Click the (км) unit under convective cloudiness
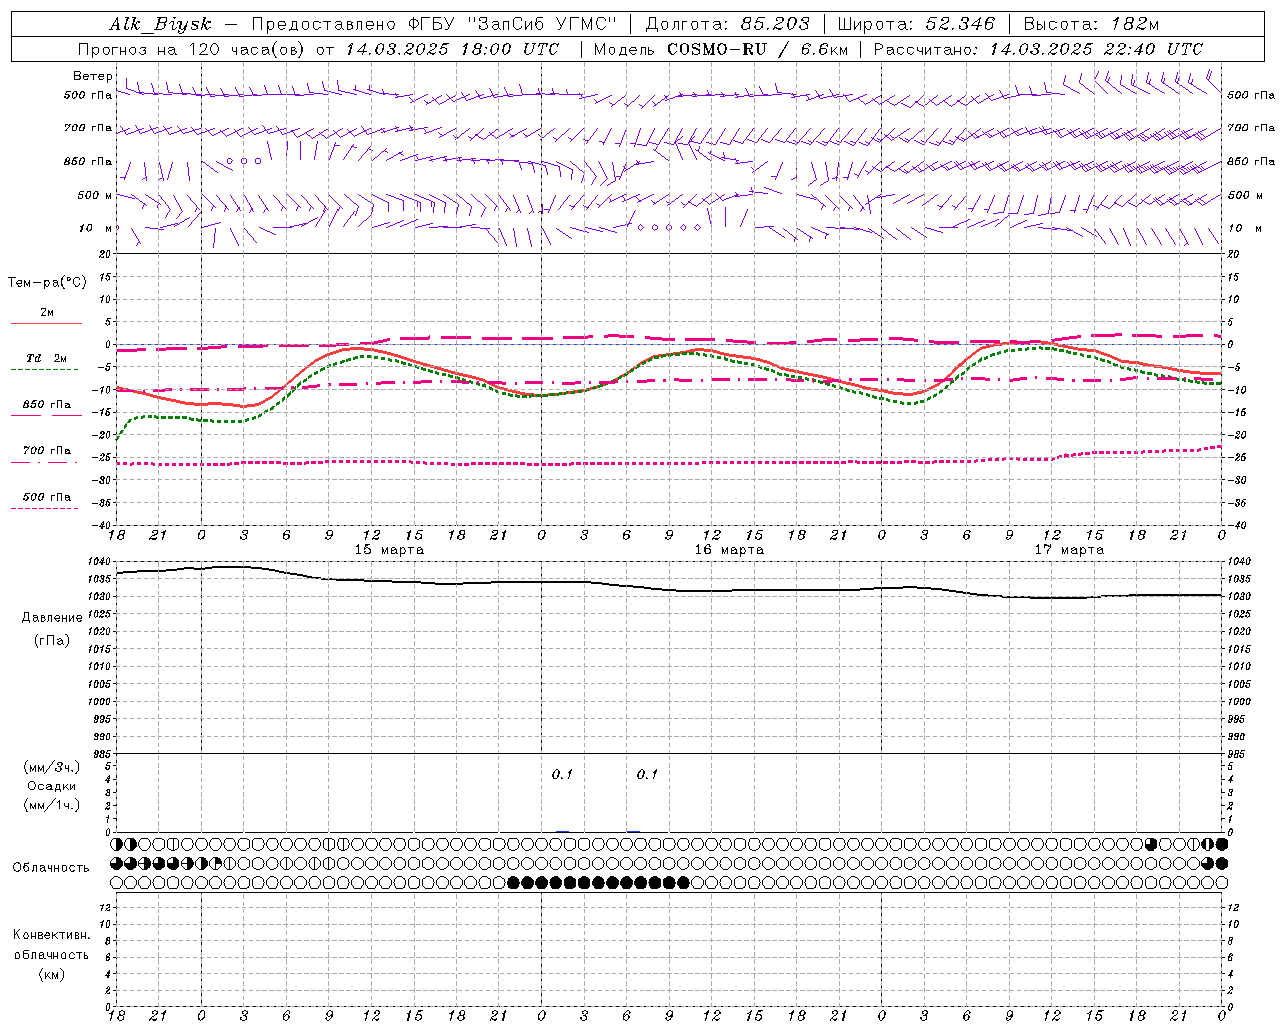The image size is (1280, 1024). coord(52,974)
